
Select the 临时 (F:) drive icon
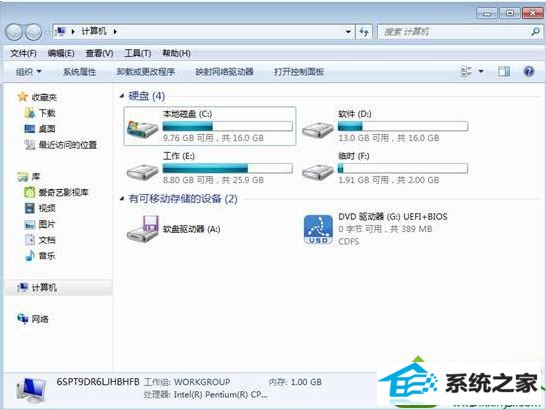coord(318,172)
